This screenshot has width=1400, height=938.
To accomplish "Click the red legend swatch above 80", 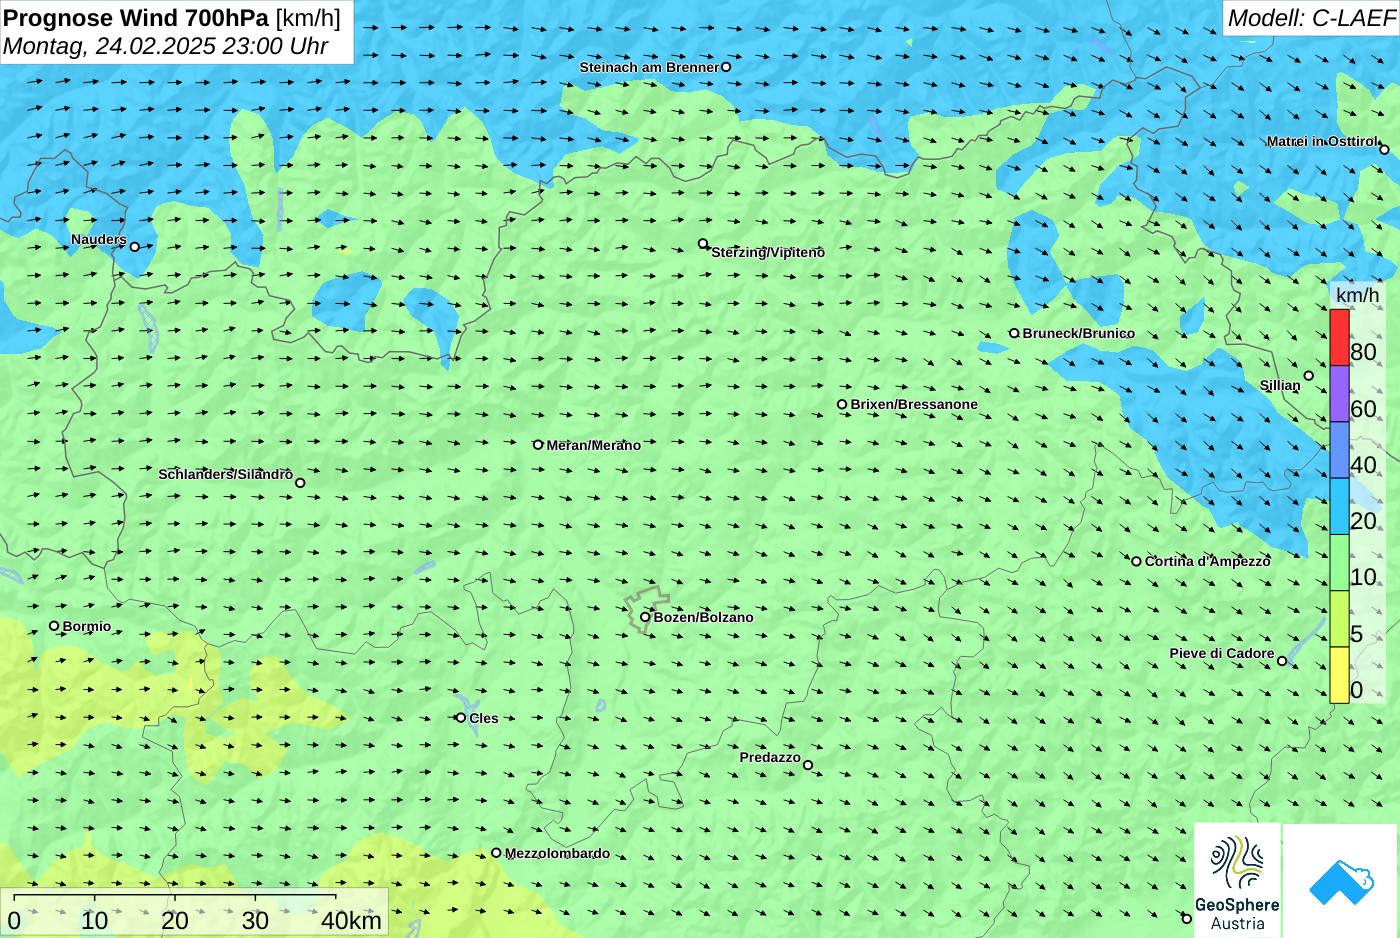I will pyautogui.click(x=1339, y=337).
